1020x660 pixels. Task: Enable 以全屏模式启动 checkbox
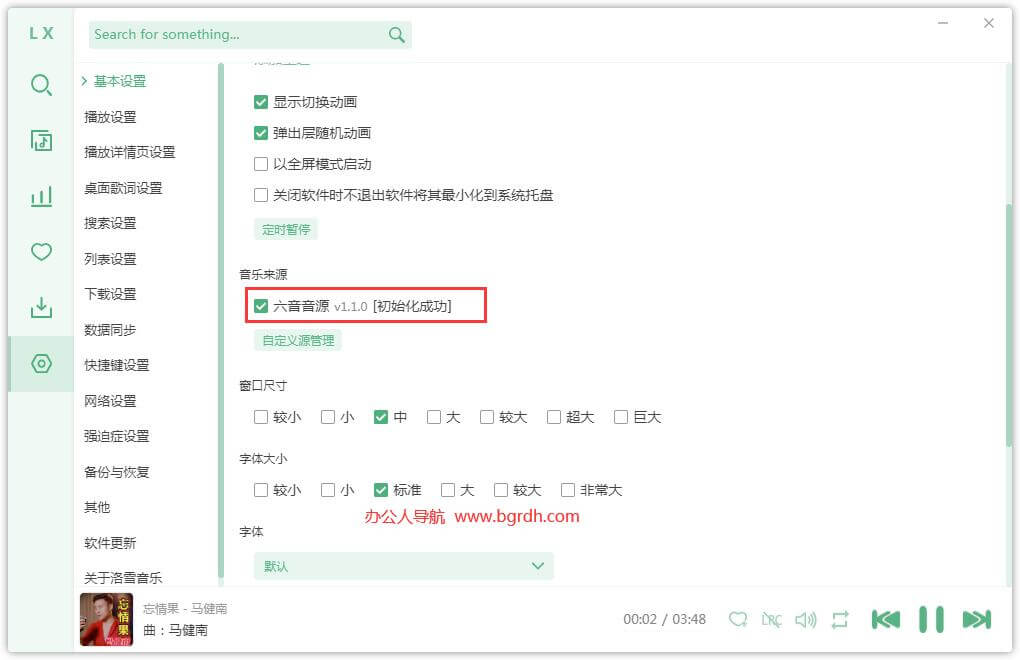click(261, 164)
